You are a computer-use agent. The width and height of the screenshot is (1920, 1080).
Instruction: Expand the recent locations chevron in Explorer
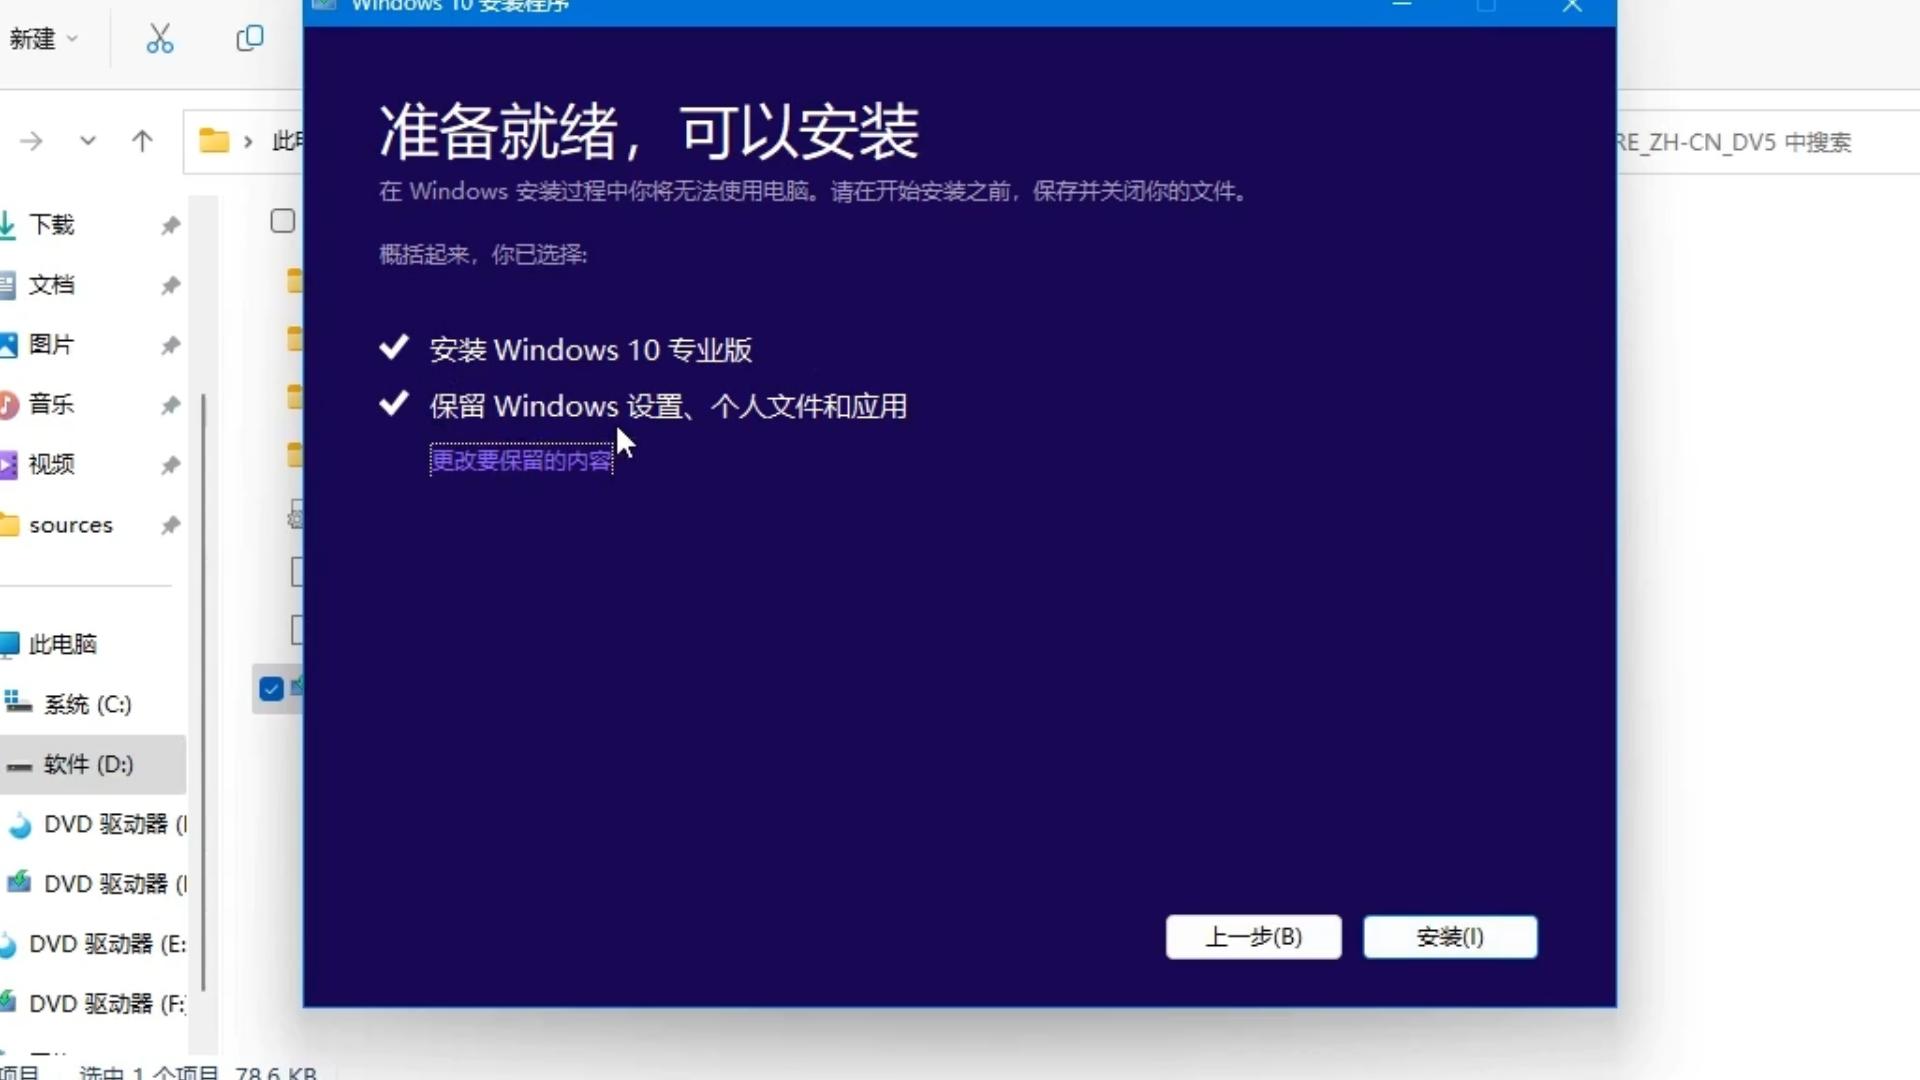[x=88, y=141]
